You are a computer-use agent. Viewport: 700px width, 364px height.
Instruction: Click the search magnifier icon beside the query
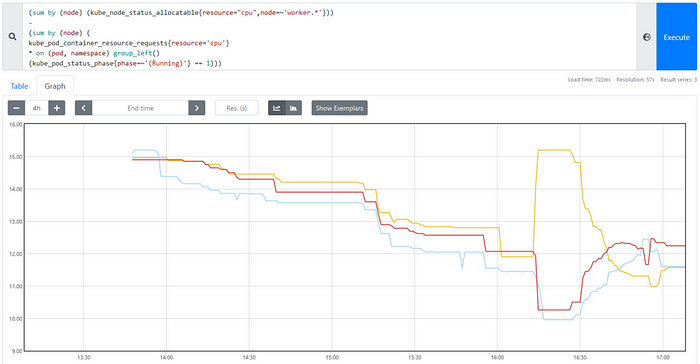12,37
